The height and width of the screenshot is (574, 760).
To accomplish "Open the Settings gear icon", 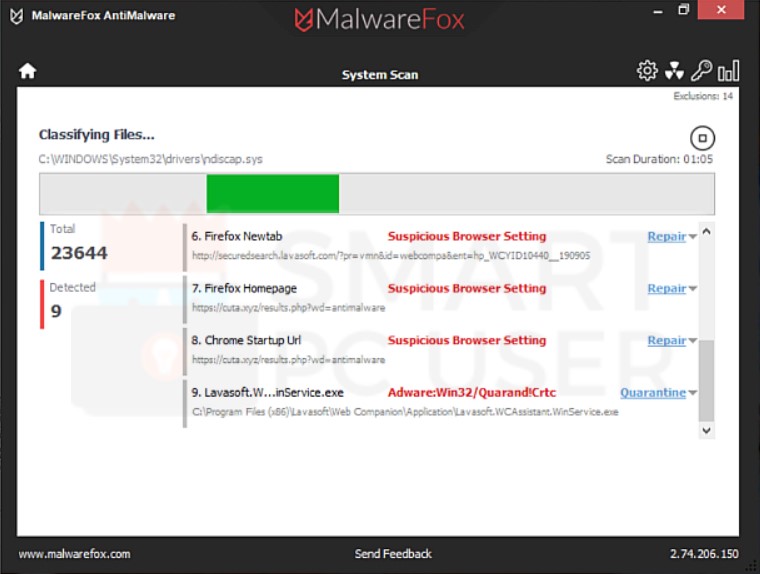I will [647, 71].
